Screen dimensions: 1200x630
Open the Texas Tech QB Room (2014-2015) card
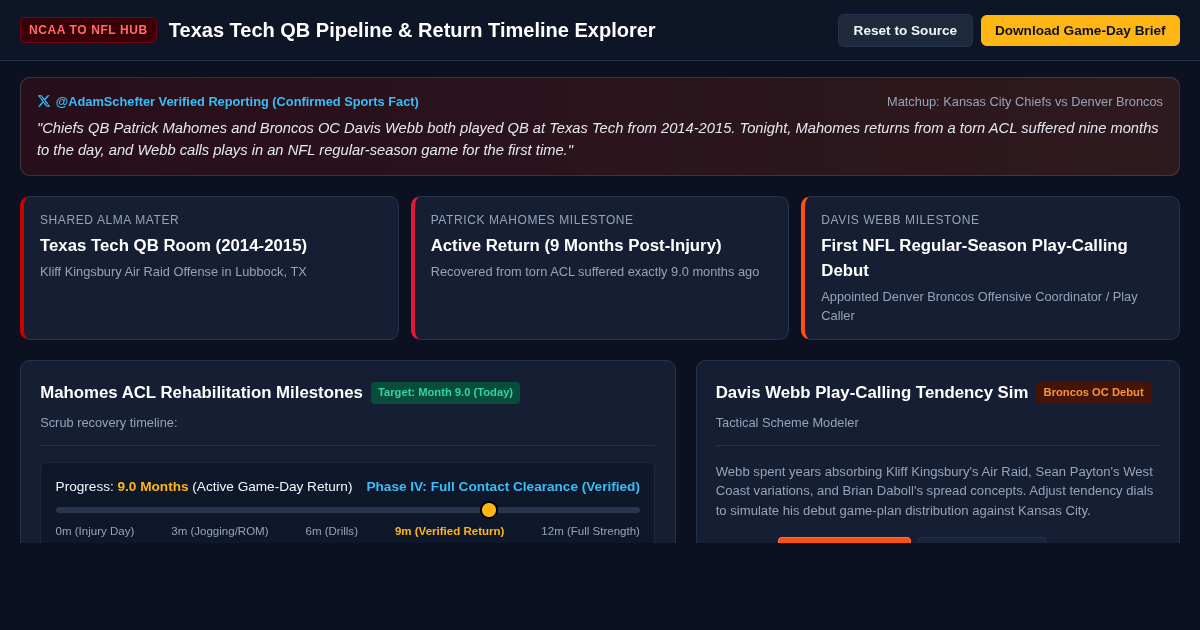coord(210,268)
